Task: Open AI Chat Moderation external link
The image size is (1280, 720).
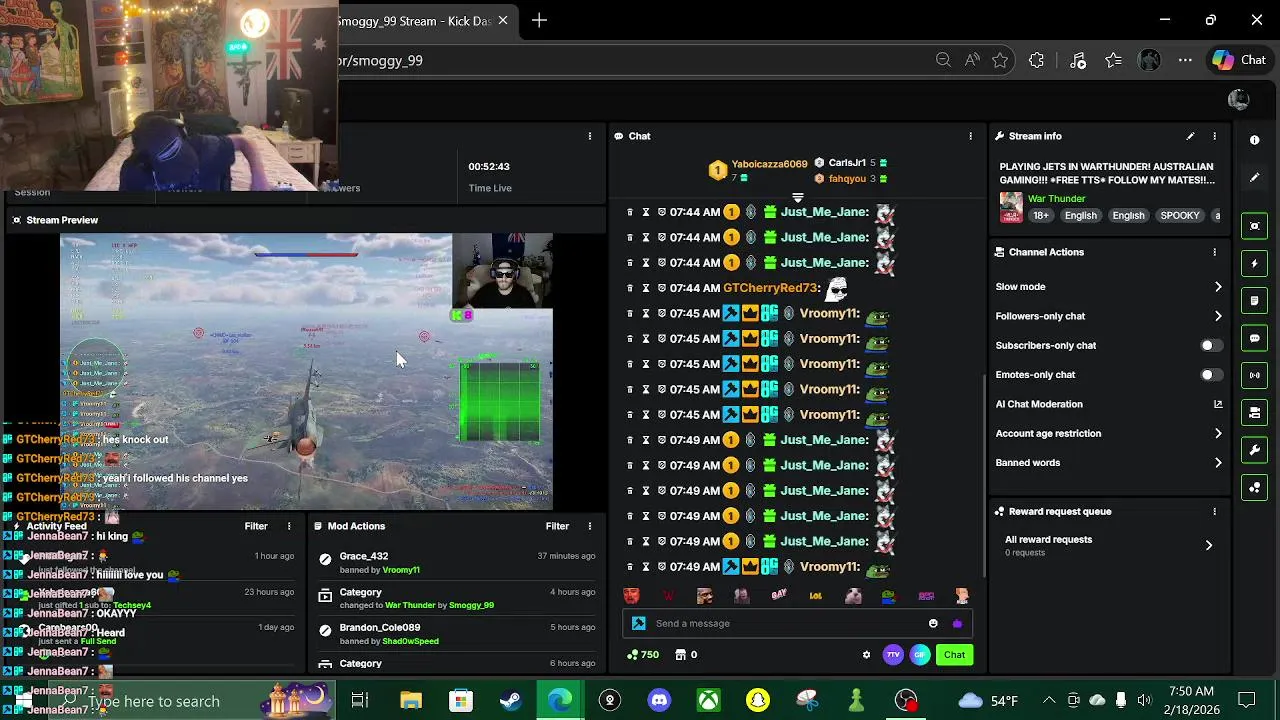Action: 1218,404
